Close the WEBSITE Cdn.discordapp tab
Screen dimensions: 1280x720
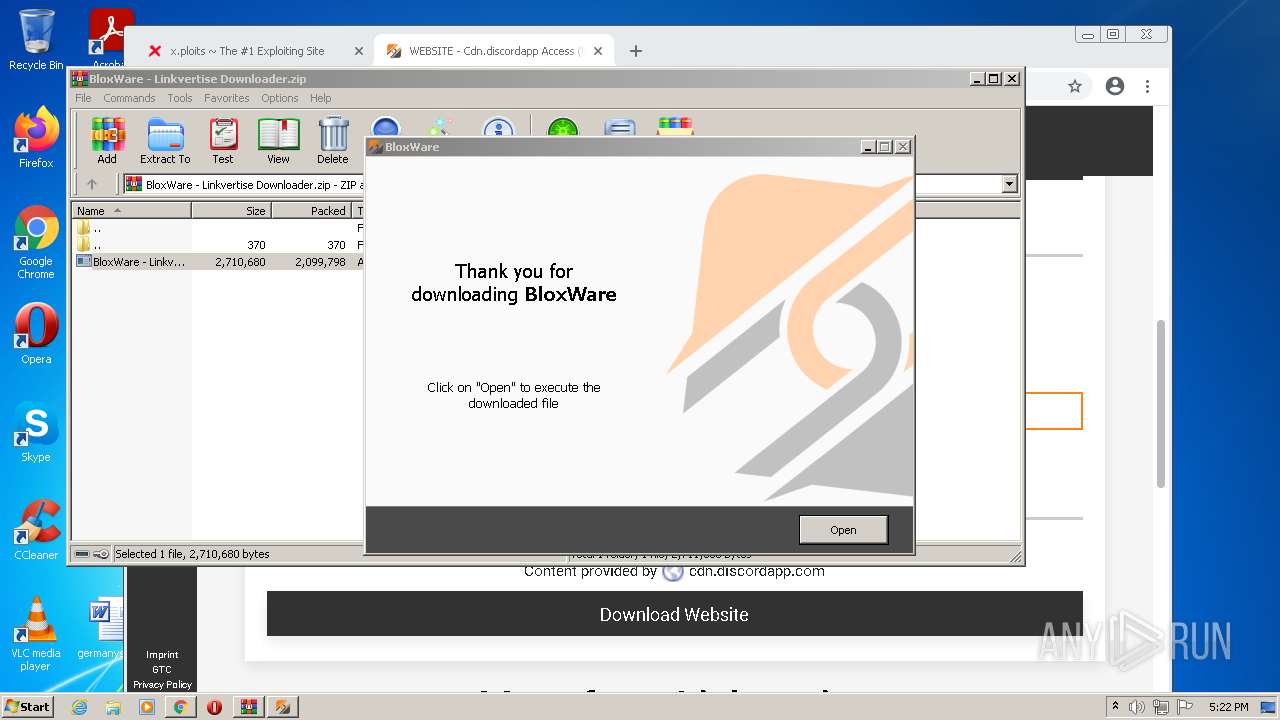tap(598, 51)
